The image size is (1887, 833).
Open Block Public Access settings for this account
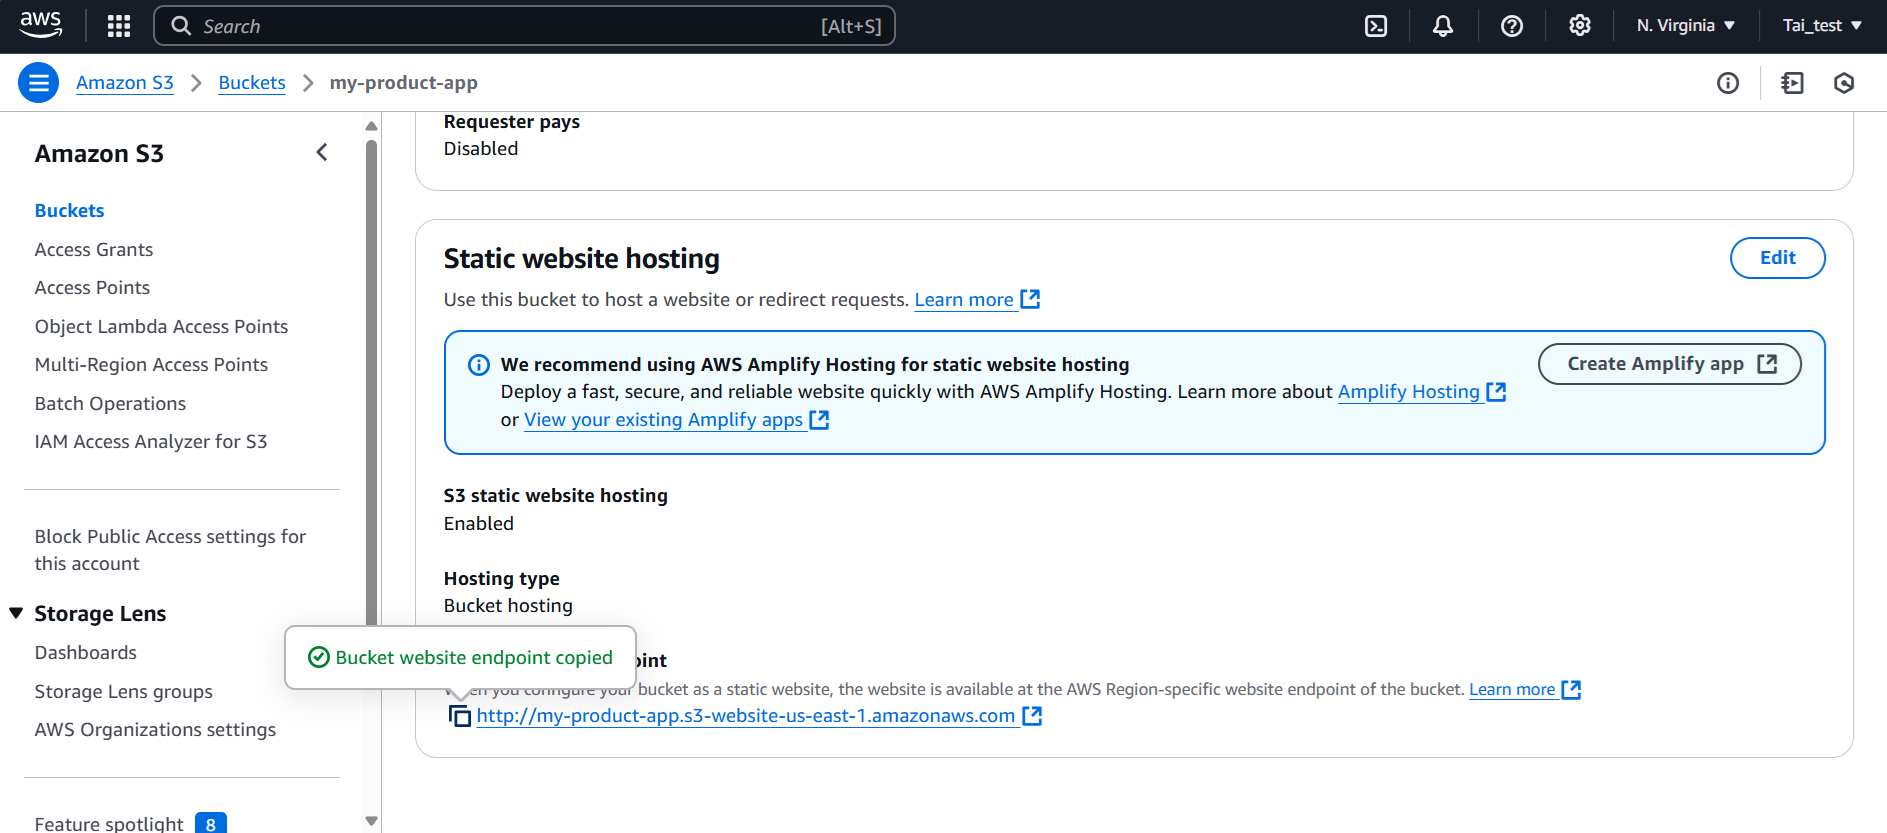tap(170, 550)
